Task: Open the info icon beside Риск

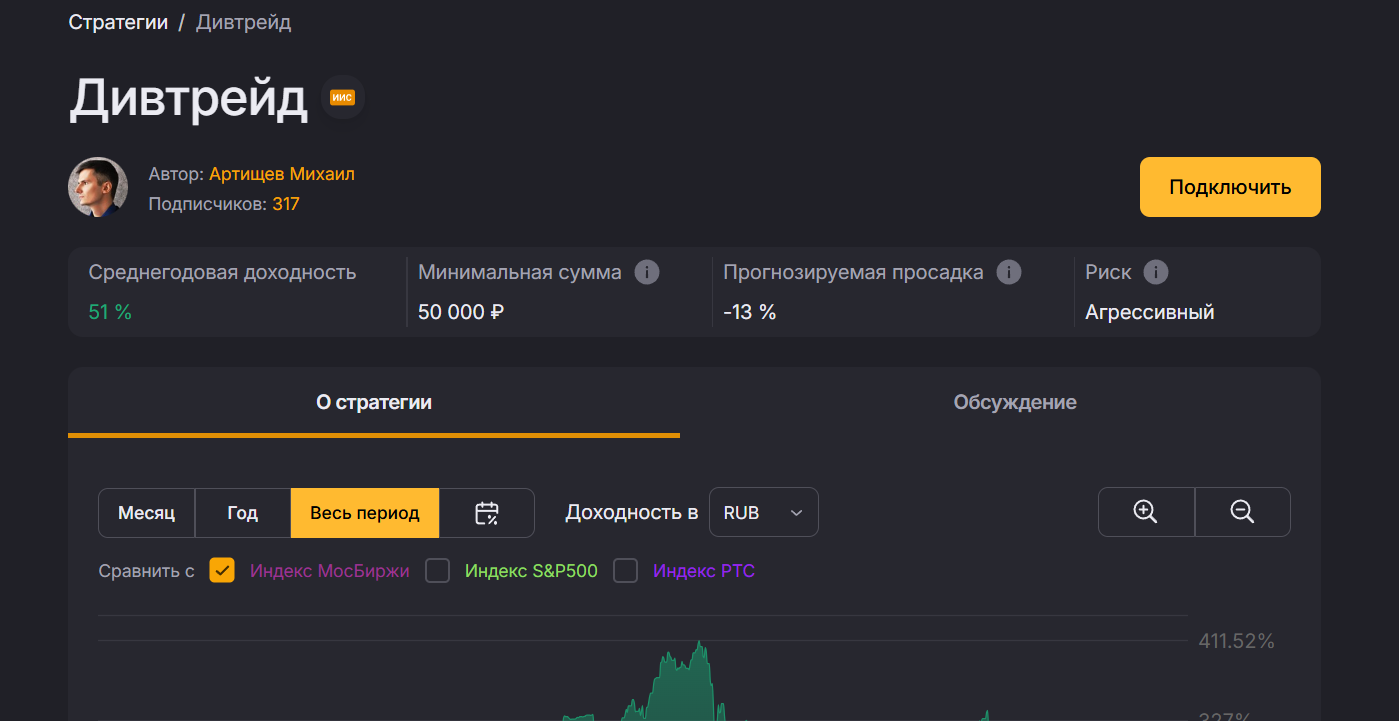Action: (1156, 272)
